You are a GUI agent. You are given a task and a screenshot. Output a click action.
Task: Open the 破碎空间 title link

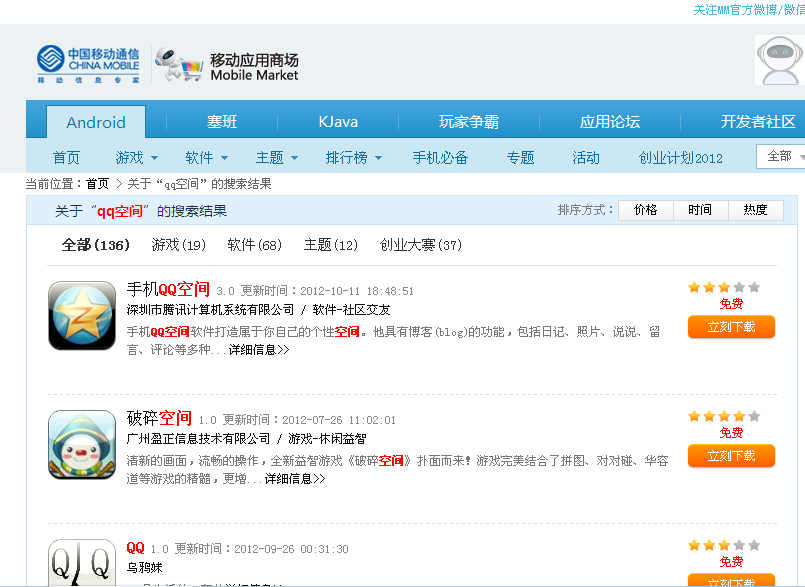click(159, 419)
